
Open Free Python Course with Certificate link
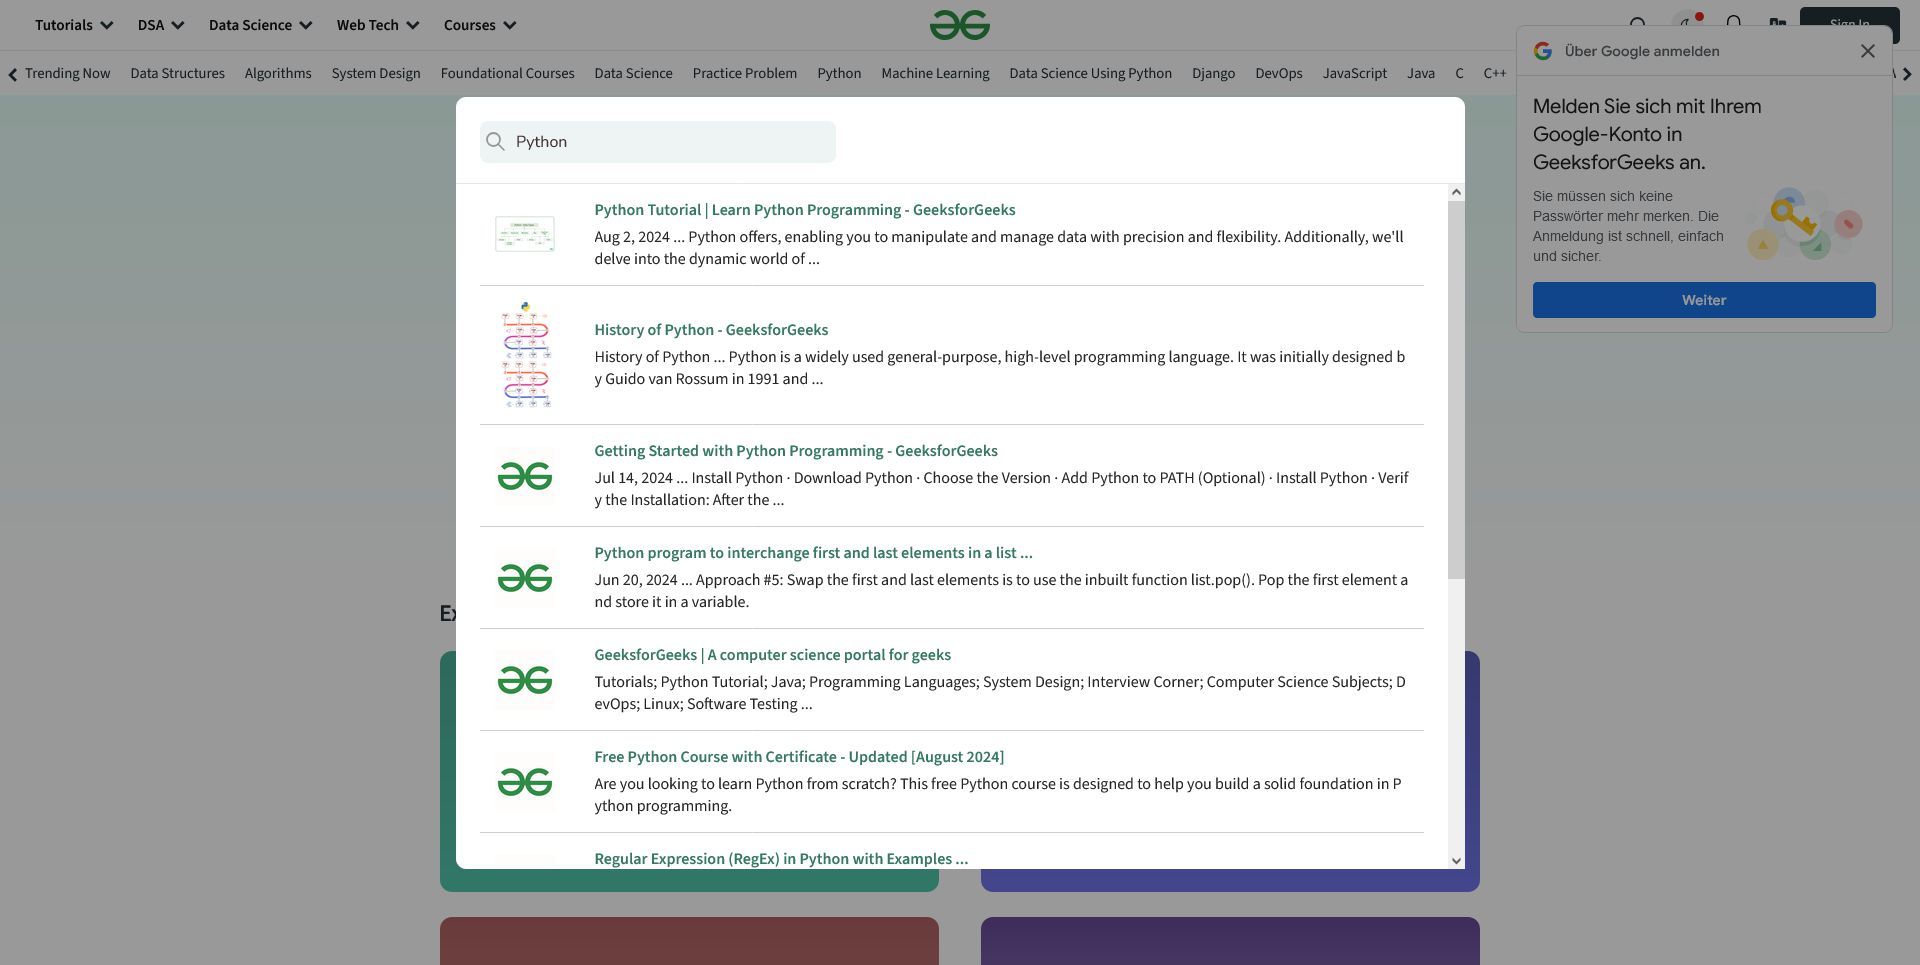click(798, 757)
